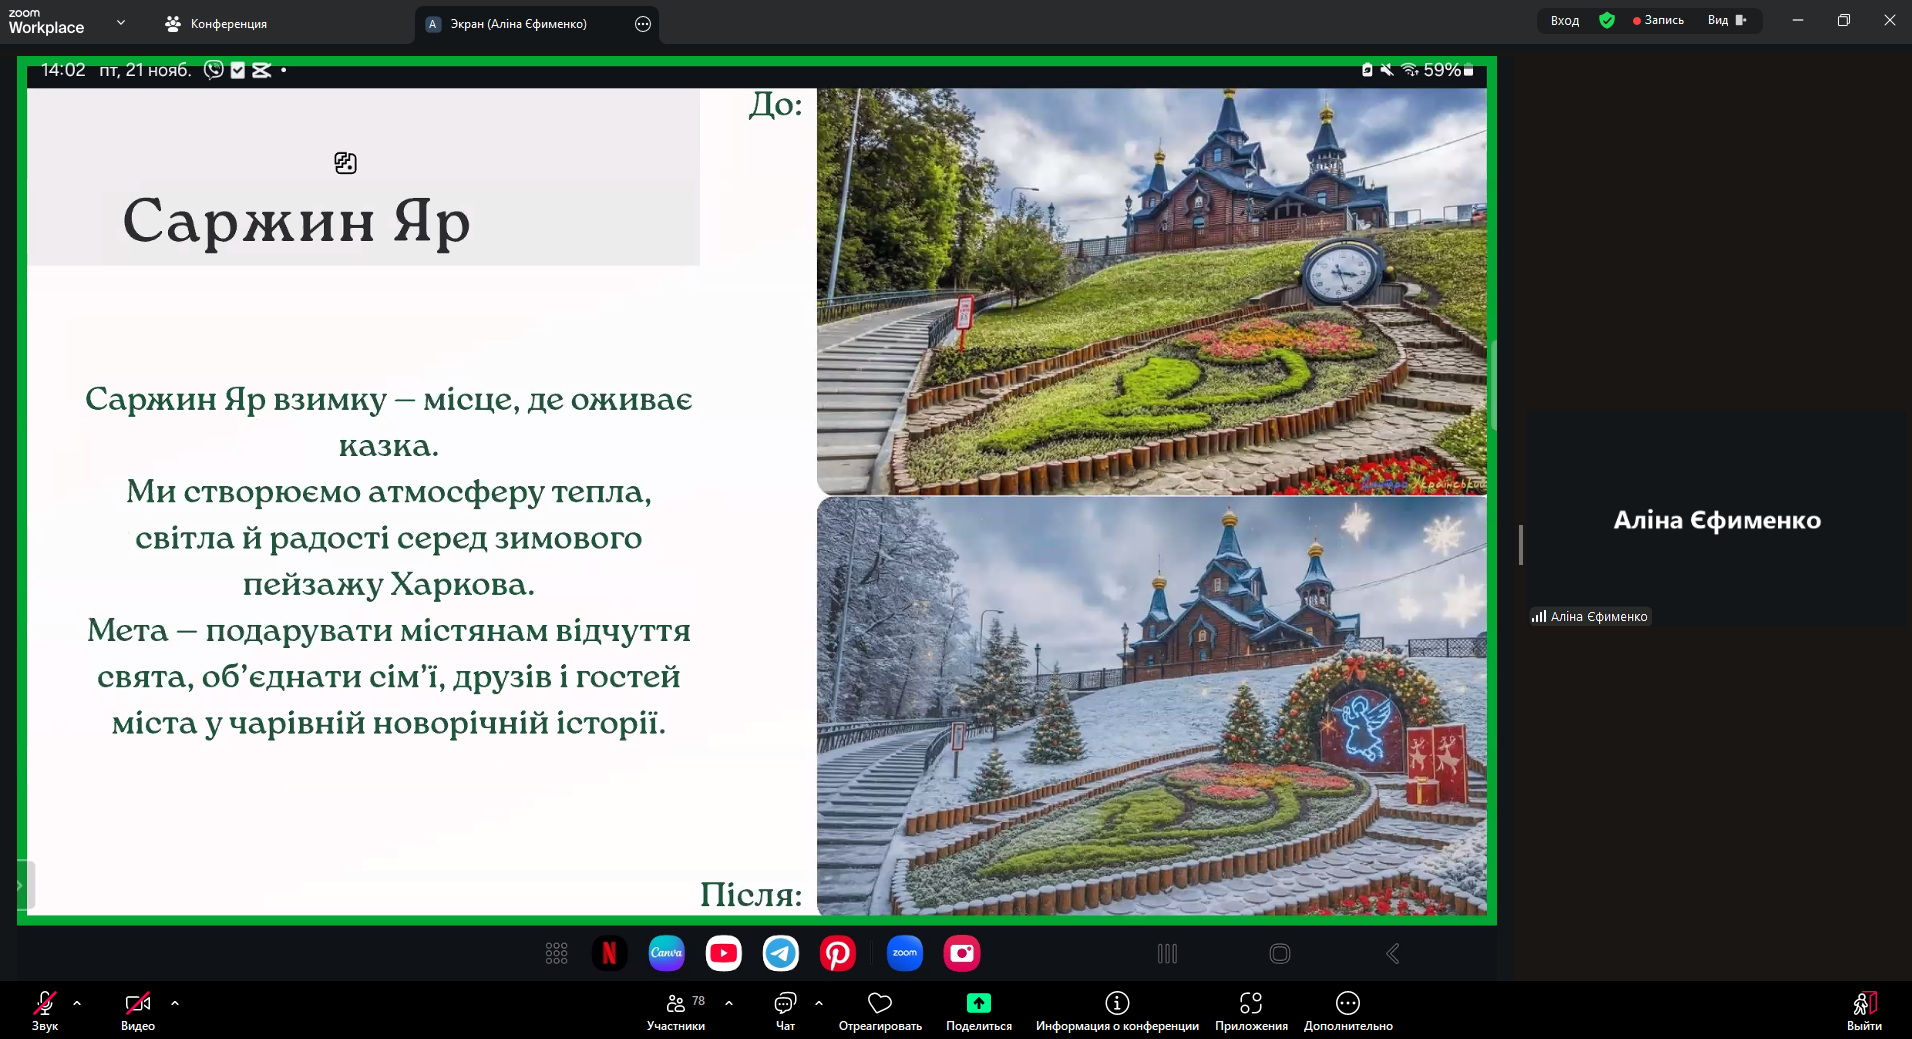This screenshot has width=1912, height=1039.
Task: Open the Telegram app icon
Action: (781, 953)
